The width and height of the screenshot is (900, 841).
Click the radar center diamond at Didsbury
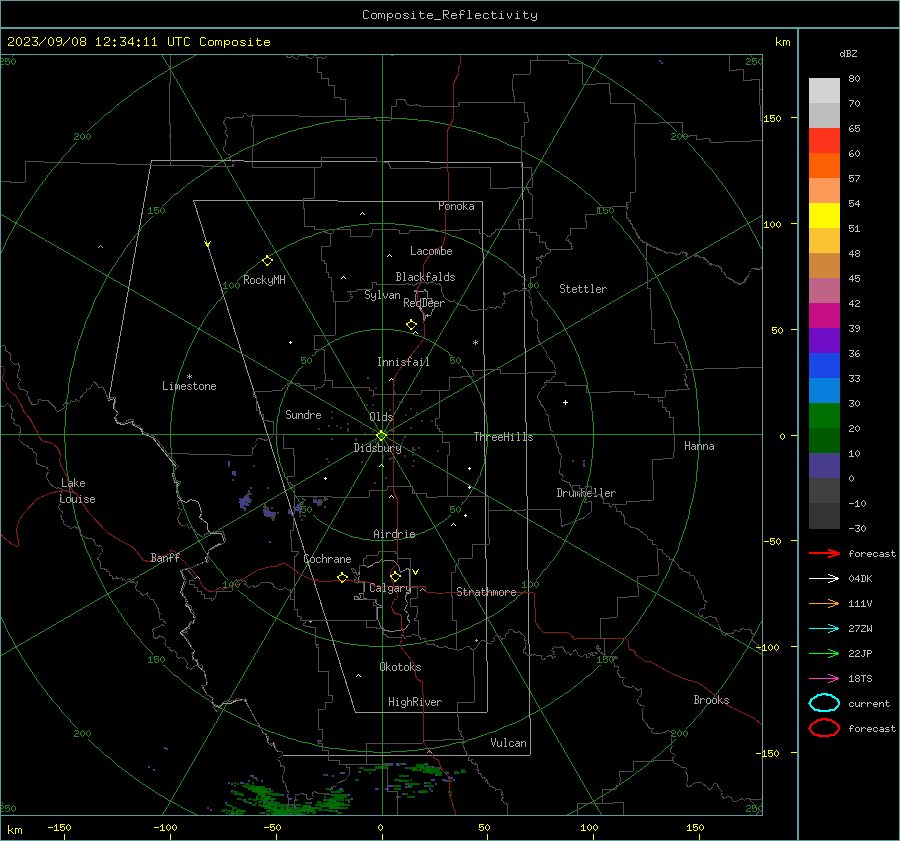pyautogui.click(x=381, y=435)
